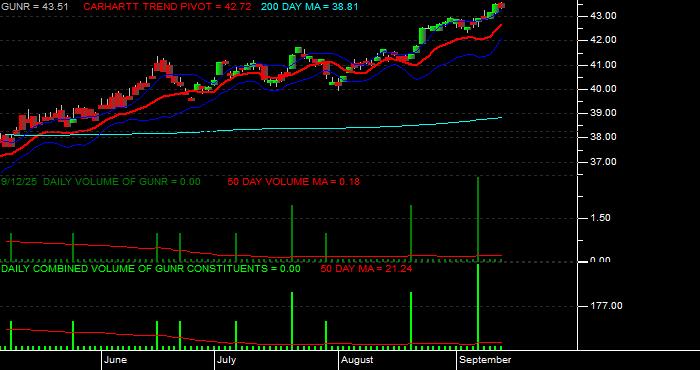Image resolution: width=700 pixels, height=370 pixels.
Task: Click the tallest September GUNR volume spike
Action: [x=478, y=219]
